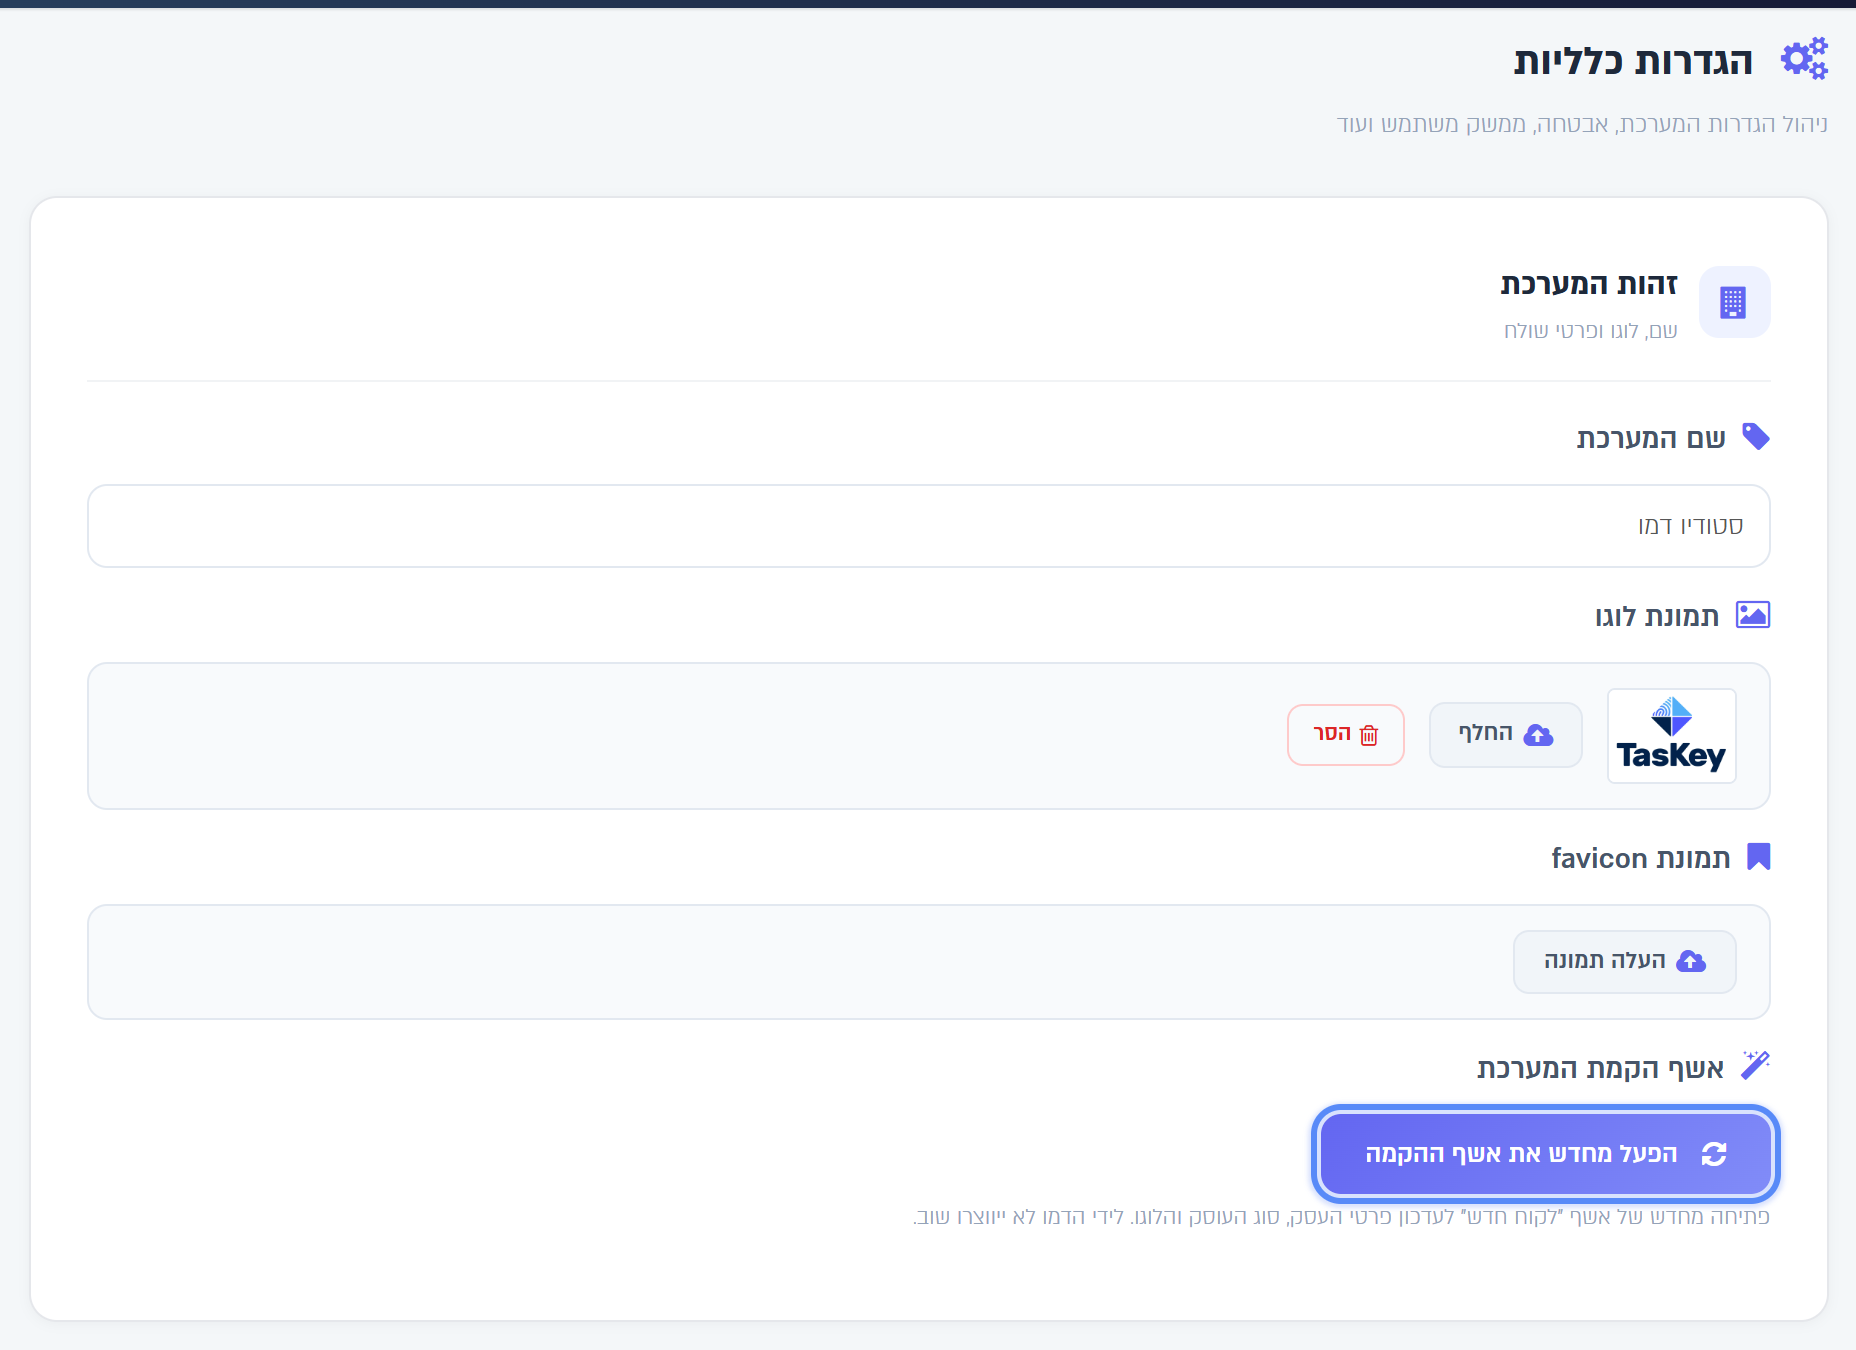Restart the wizard with הפעל מחדש את אשף ההקמה
Screen dimensions: 1856x1350
[1545, 1154]
